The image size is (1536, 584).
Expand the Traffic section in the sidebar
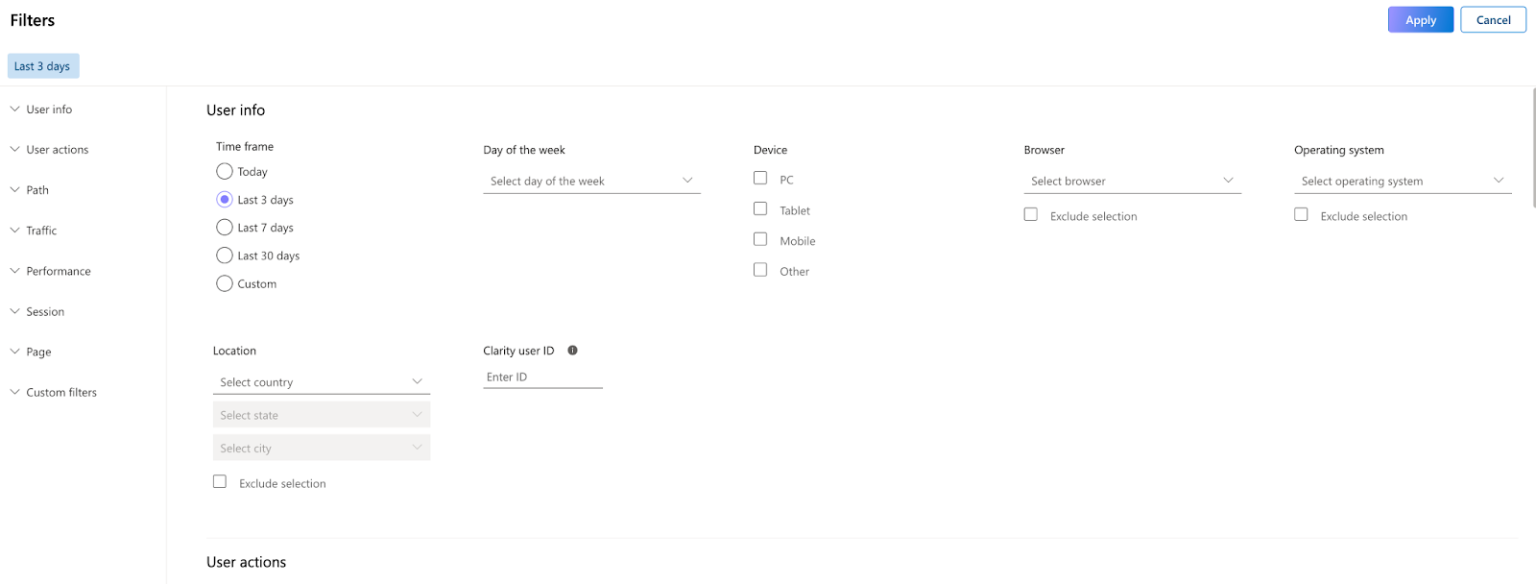pyautogui.click(x=14, y=230)
